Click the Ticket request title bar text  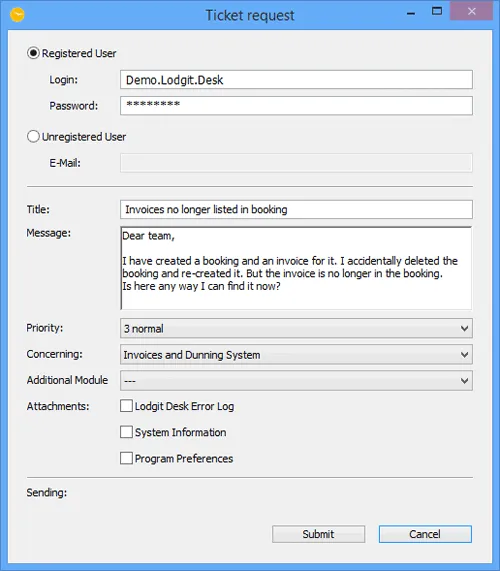[250, 16]
